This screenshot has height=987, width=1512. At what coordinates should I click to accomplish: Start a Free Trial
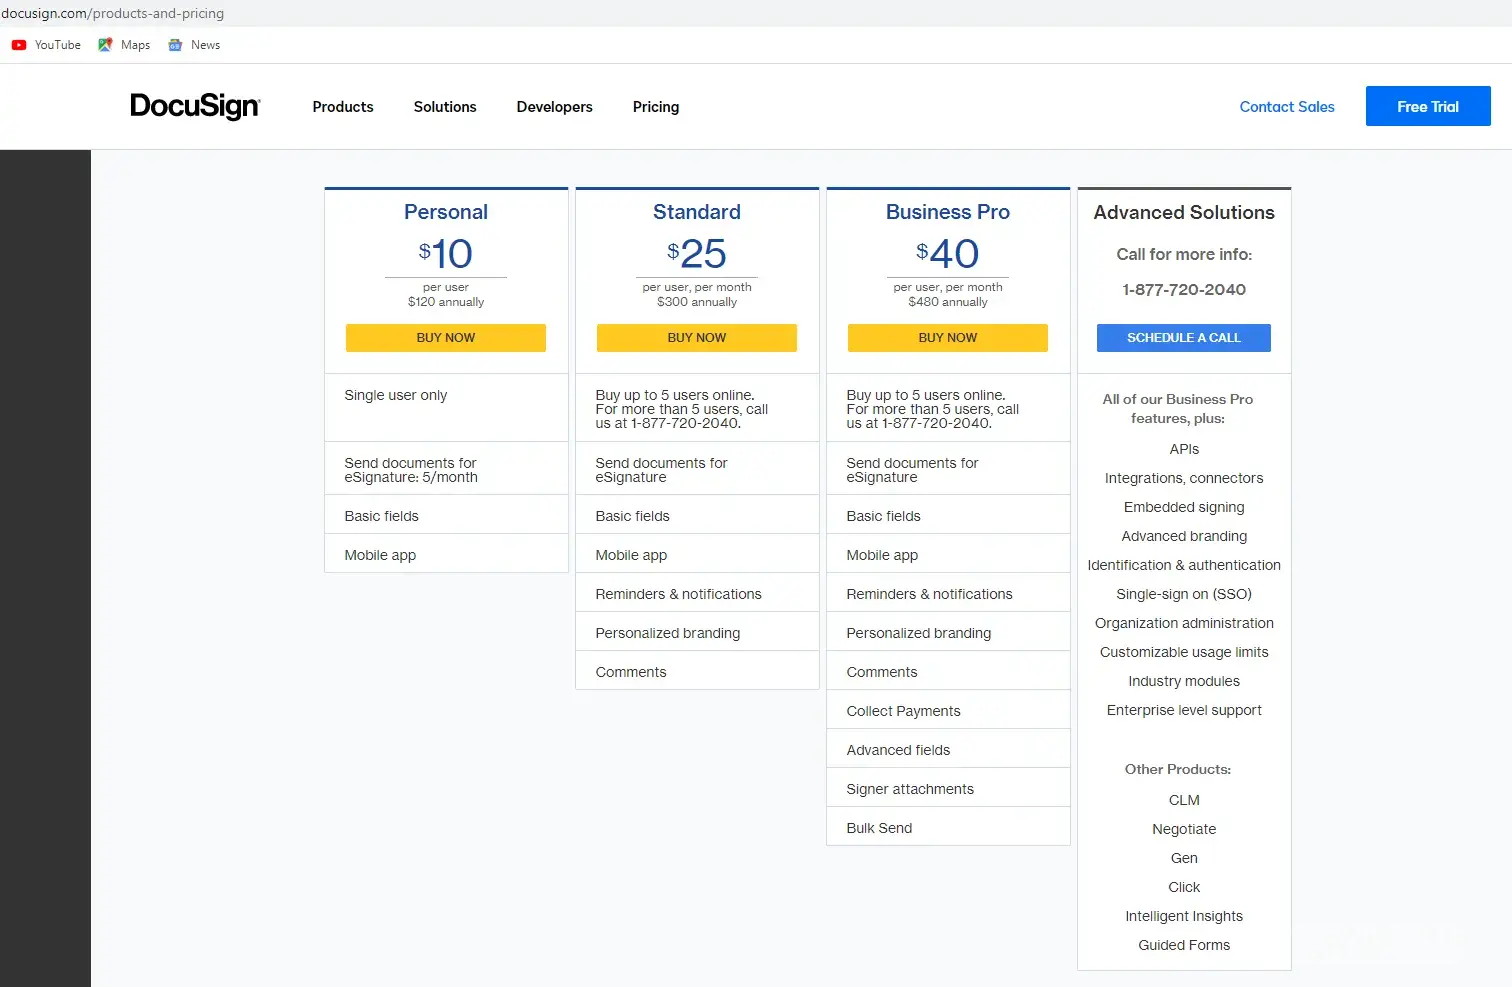[1427, 107]
